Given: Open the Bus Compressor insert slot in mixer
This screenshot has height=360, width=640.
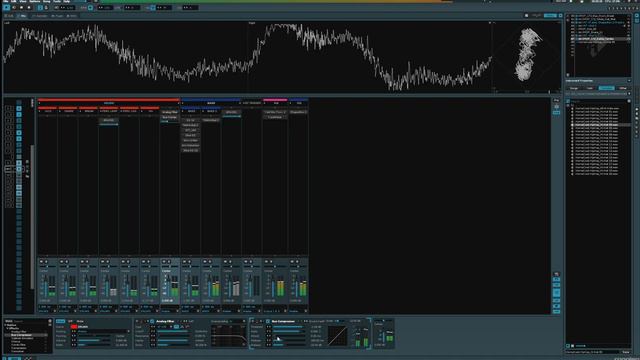Looking at the screenshot, I should [x=170, y=118].
